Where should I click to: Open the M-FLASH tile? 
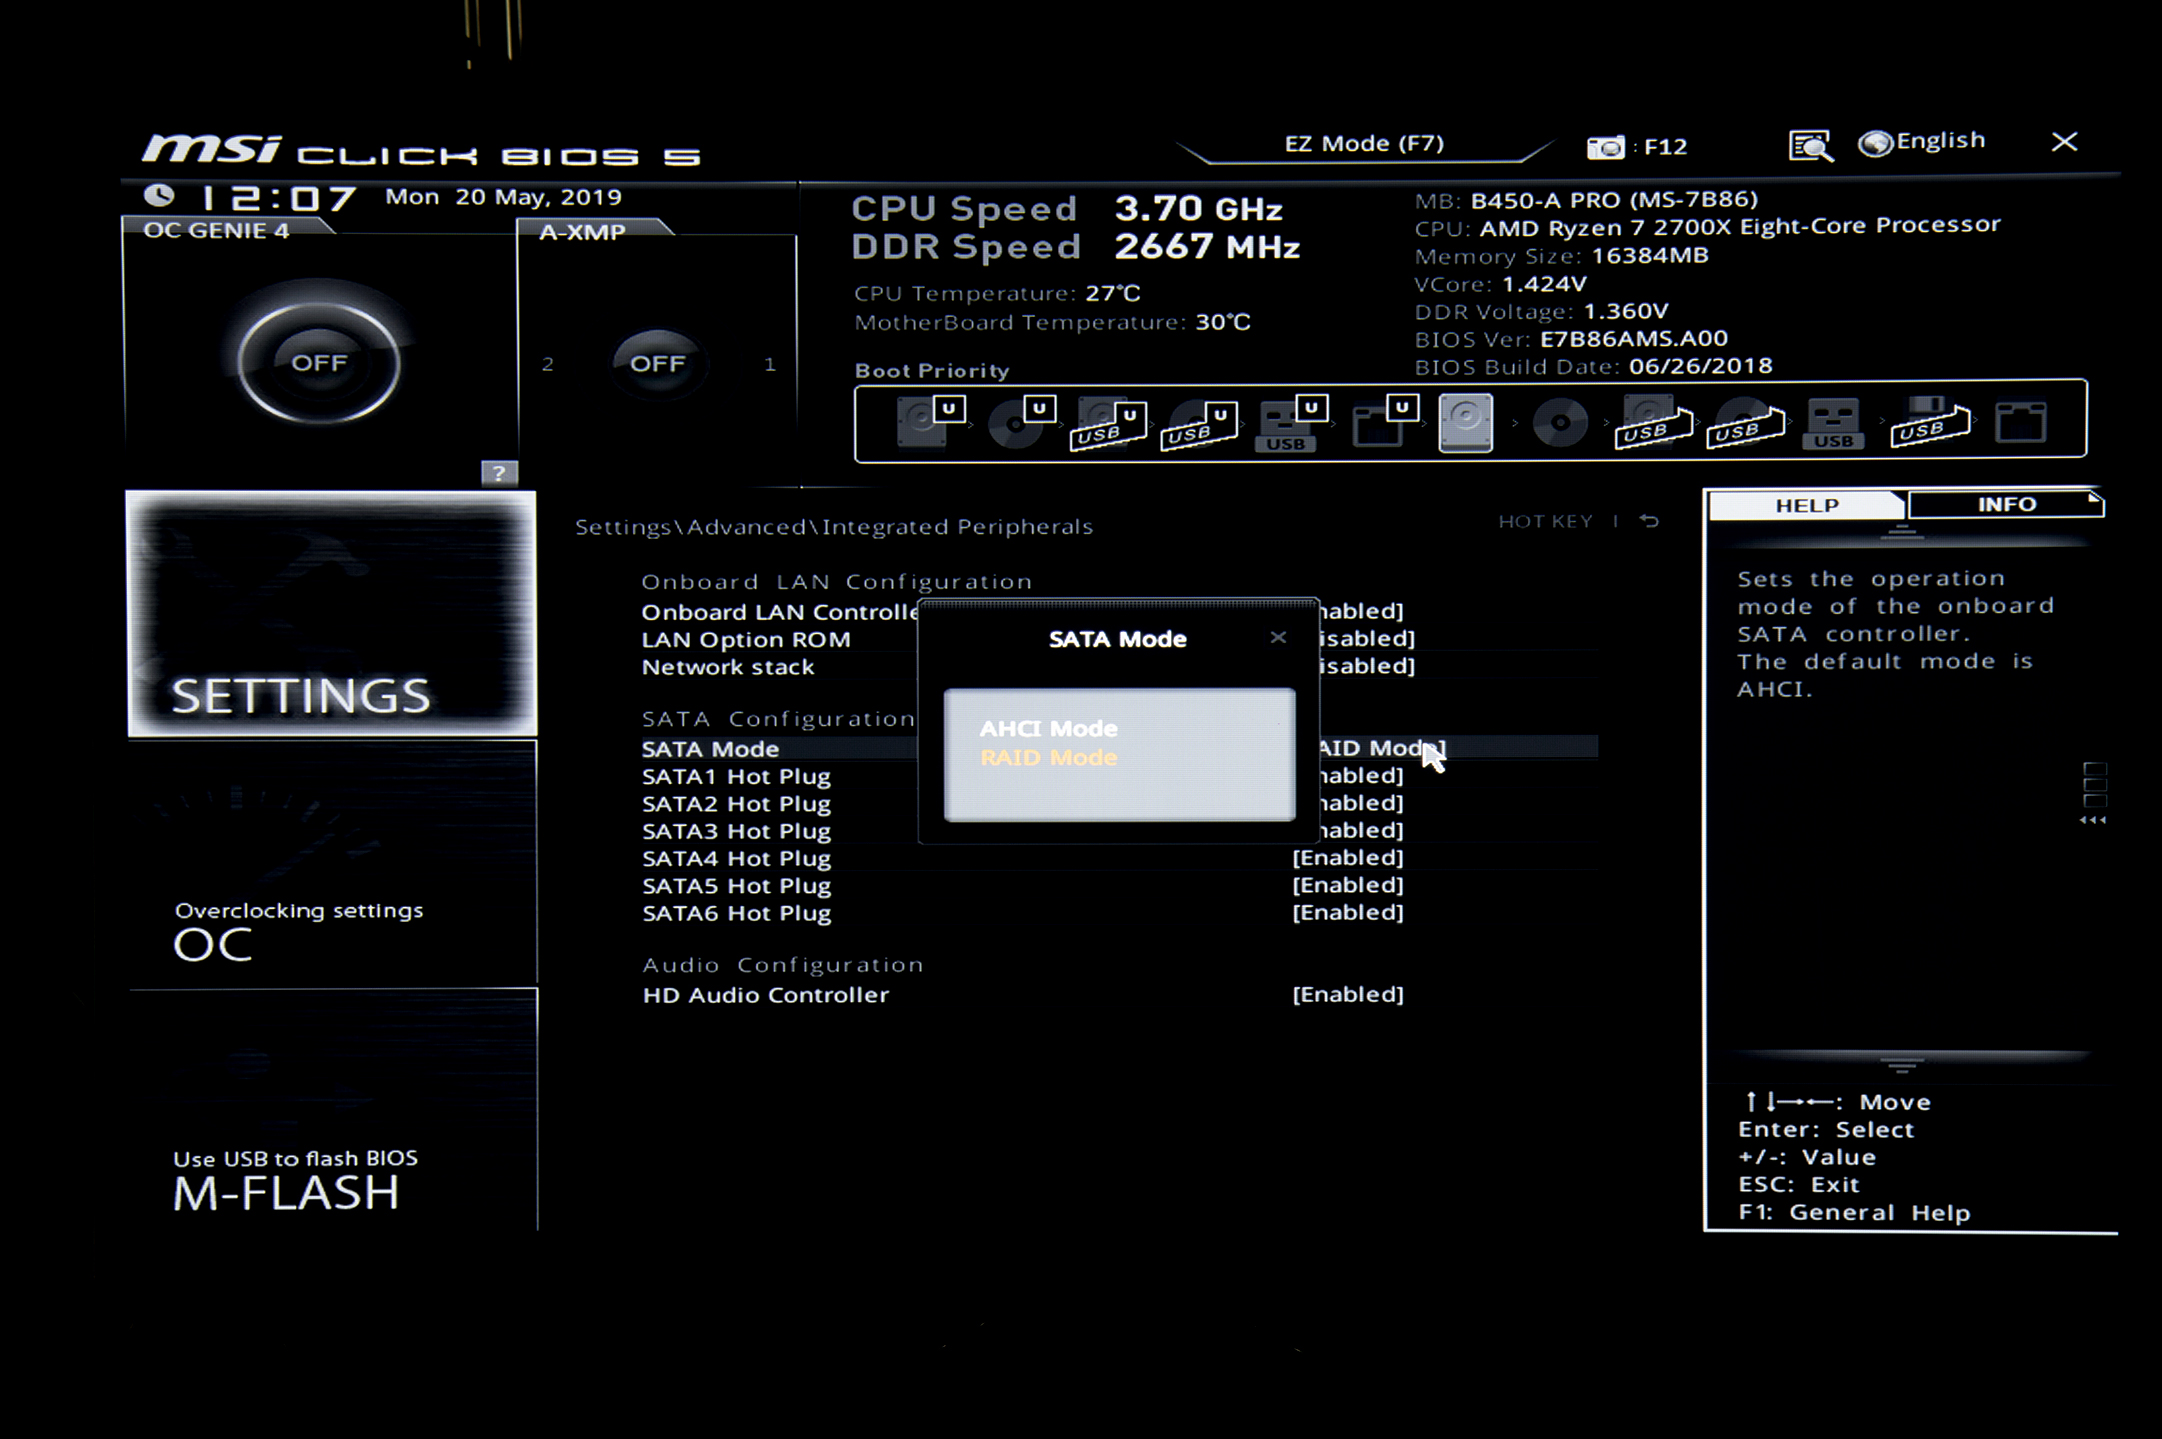tap(333, 1110)
